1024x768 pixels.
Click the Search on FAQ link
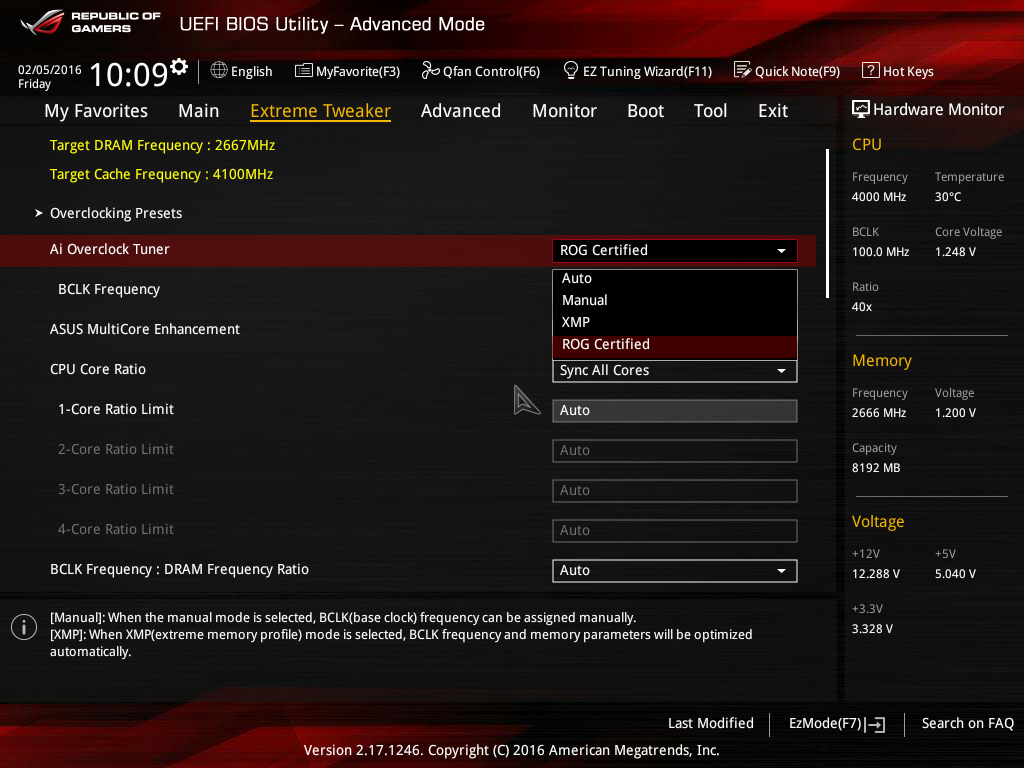pos(967,724)
